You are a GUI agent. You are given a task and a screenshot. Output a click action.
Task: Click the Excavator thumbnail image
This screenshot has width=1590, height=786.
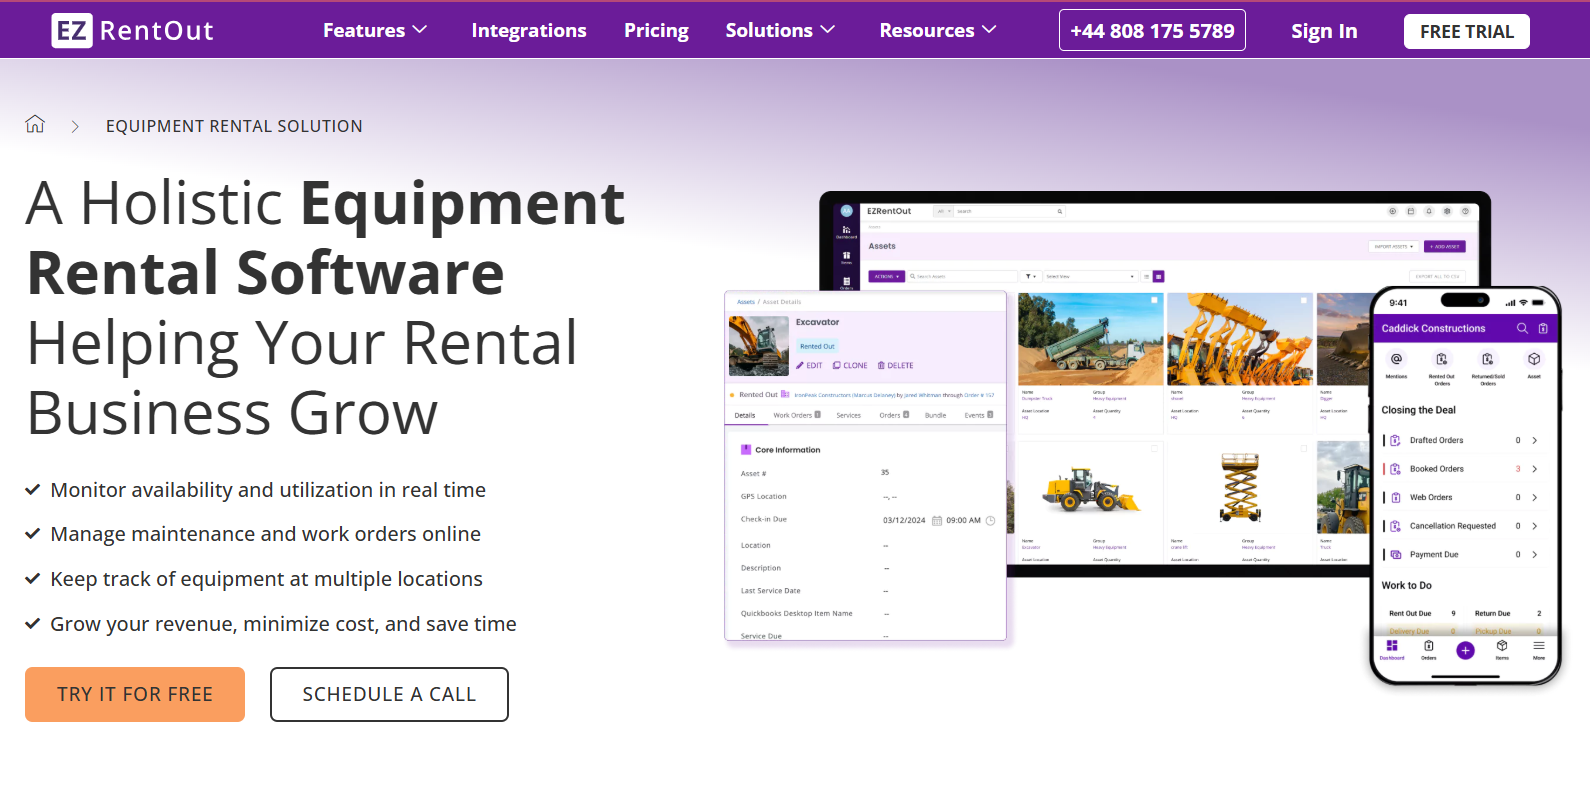tap(759, 346)
